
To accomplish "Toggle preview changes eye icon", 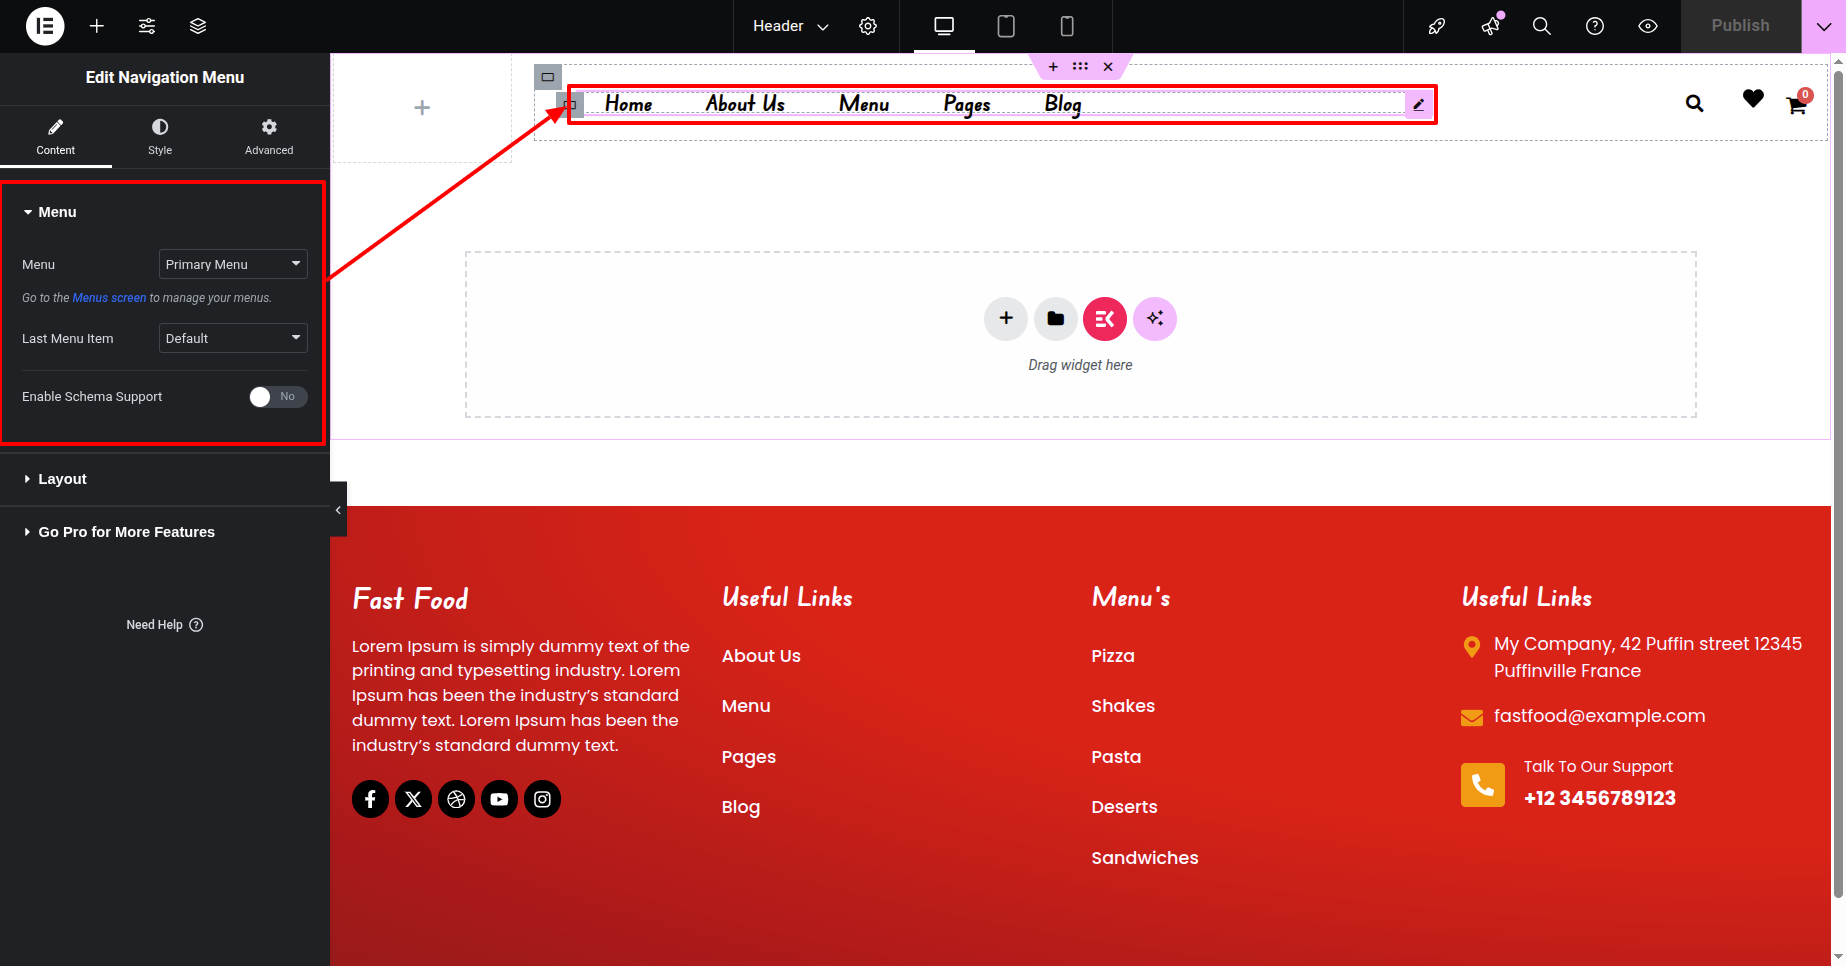I will (x=1648, y=26).
